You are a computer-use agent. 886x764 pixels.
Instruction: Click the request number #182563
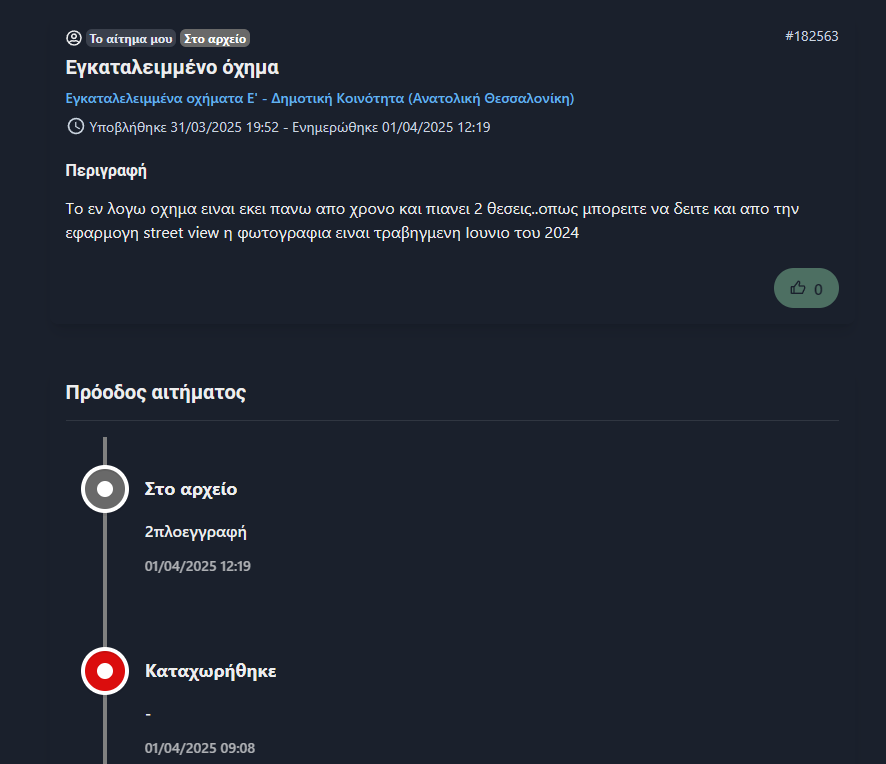811,36
